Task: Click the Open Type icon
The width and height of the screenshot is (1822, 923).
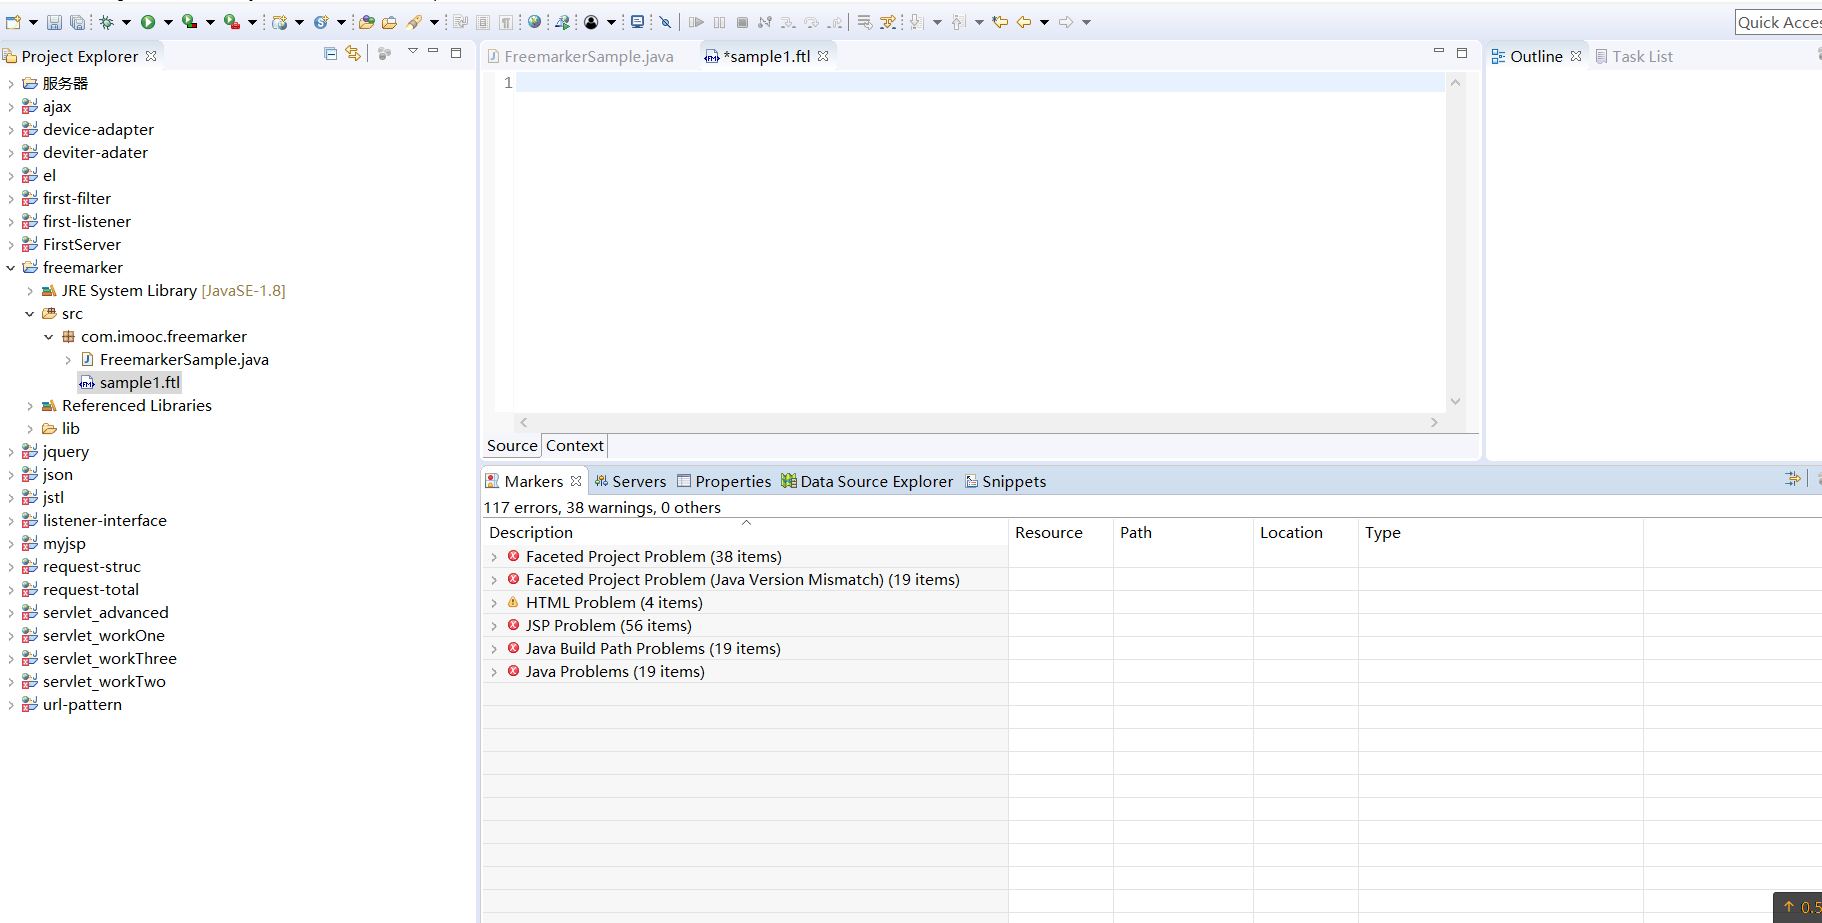Action: (366, 22)
